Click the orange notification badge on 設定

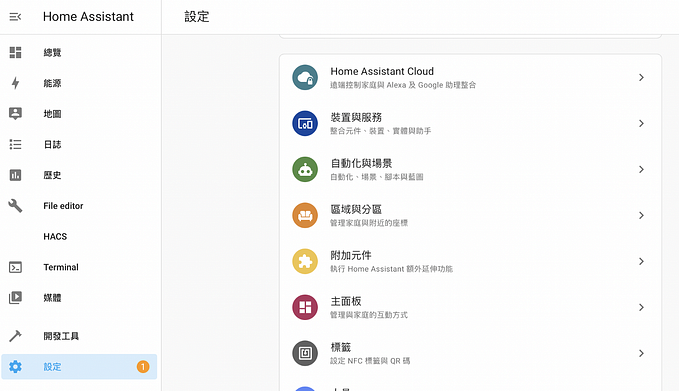(x=143, y=367)
